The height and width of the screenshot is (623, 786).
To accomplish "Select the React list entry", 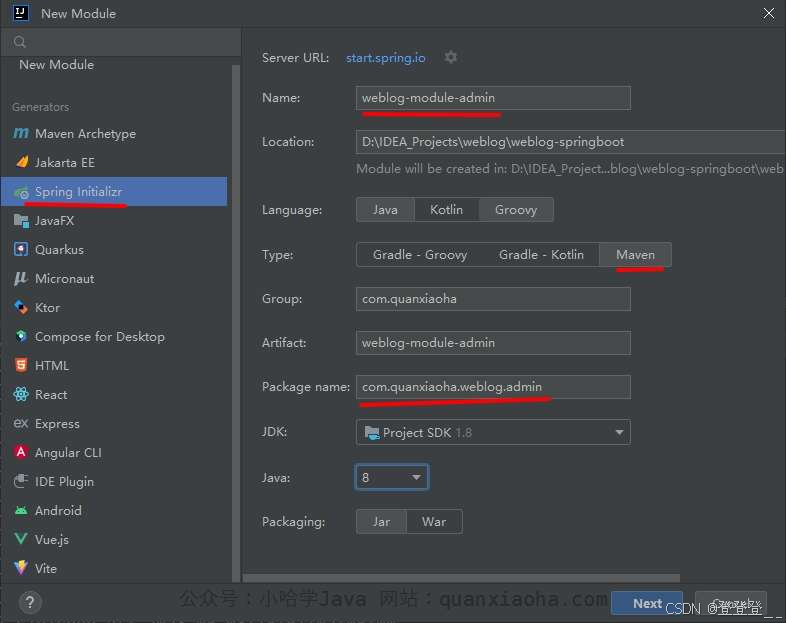I will (114, 394).
